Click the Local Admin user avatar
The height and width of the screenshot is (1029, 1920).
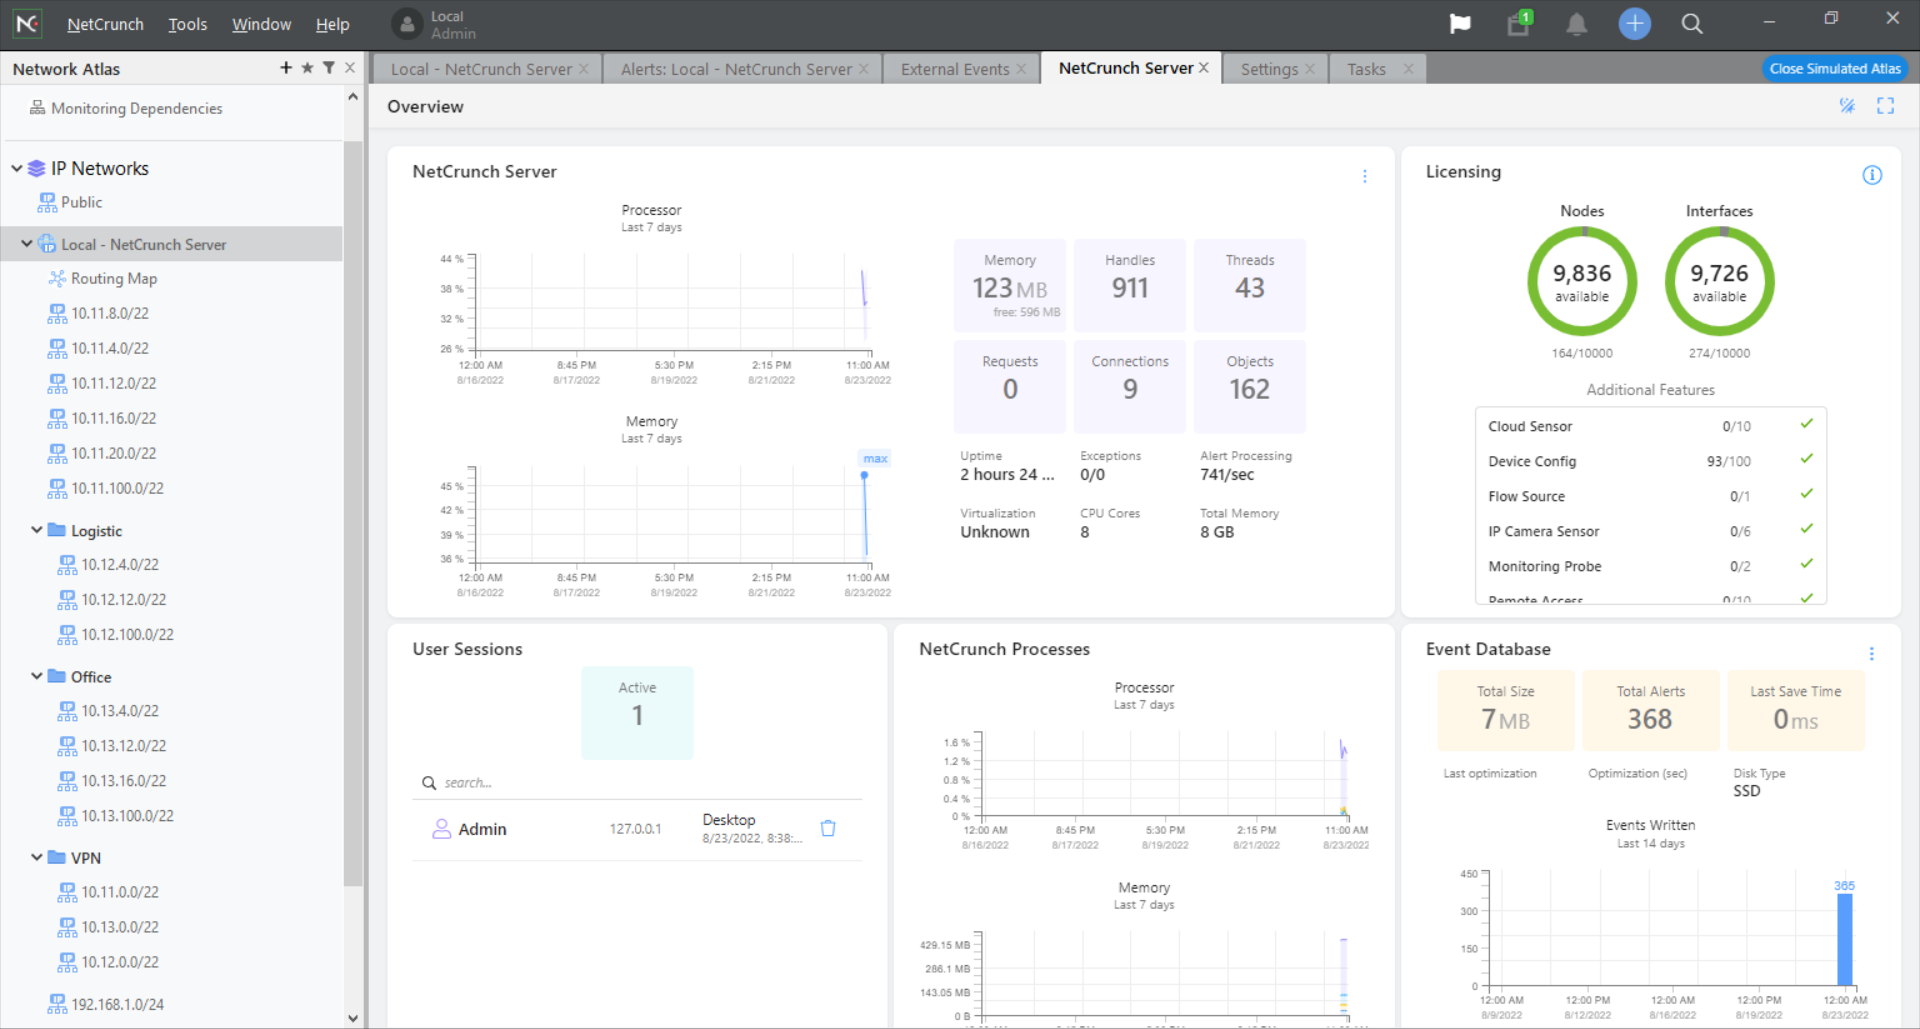click(407, 25)
